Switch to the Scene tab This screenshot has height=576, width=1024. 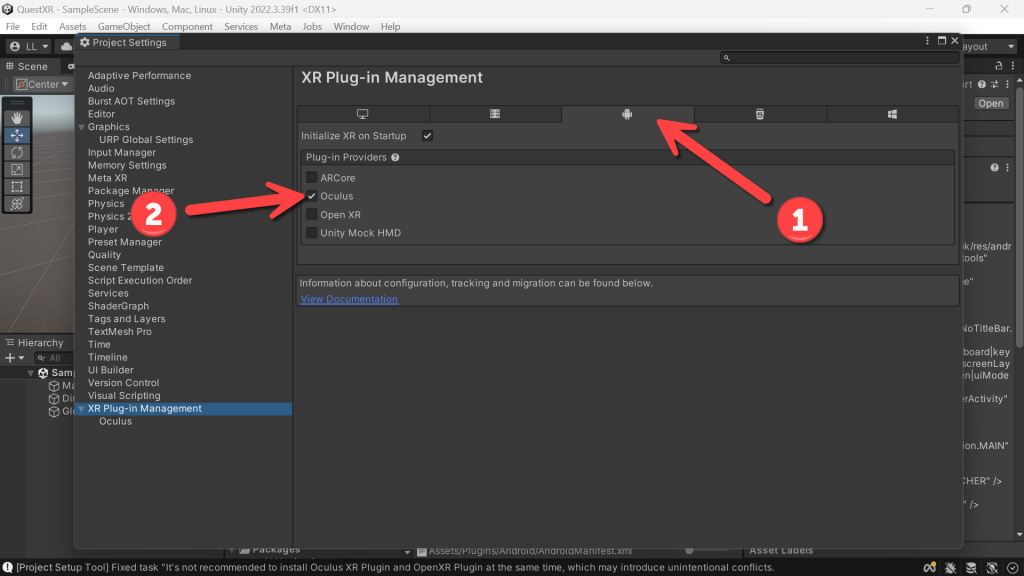(x=27, y=67)
